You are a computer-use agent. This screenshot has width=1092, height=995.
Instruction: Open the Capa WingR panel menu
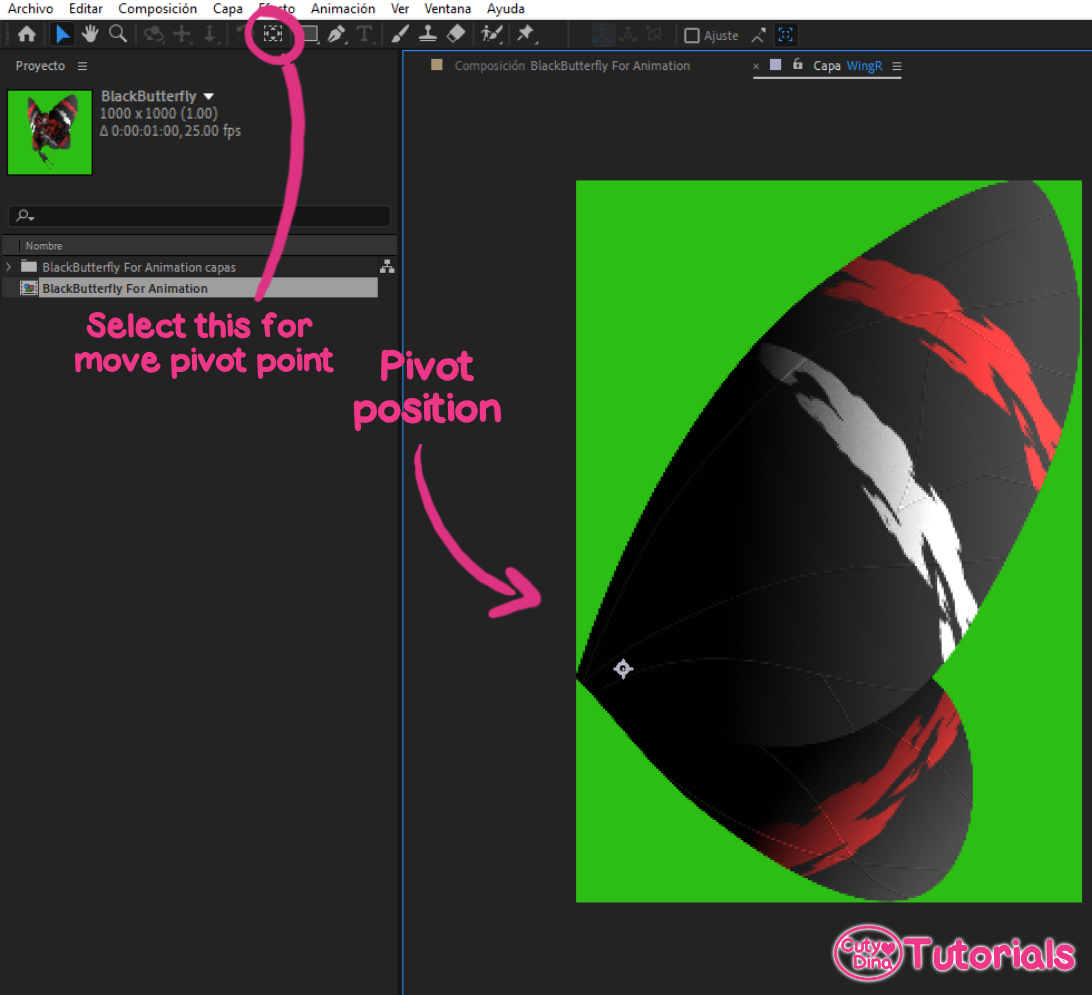(898, 65)
